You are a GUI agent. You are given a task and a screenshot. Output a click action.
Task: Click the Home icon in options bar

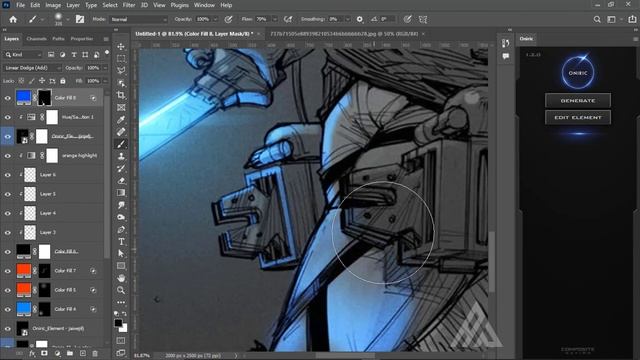(13, 19)
